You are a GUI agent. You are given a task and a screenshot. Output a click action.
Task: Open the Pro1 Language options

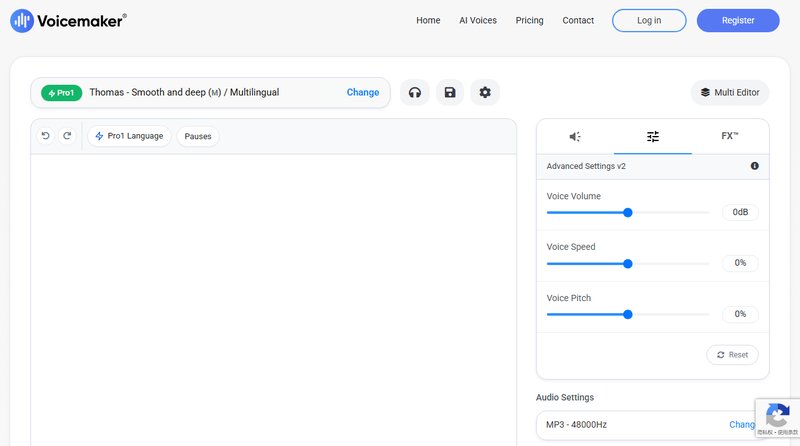(129, 136)
